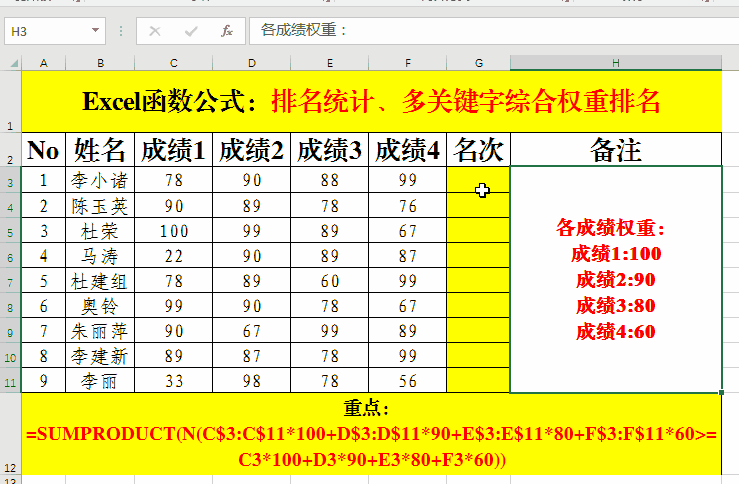Select column C header

pyautogui.click(x=174, y=63)
